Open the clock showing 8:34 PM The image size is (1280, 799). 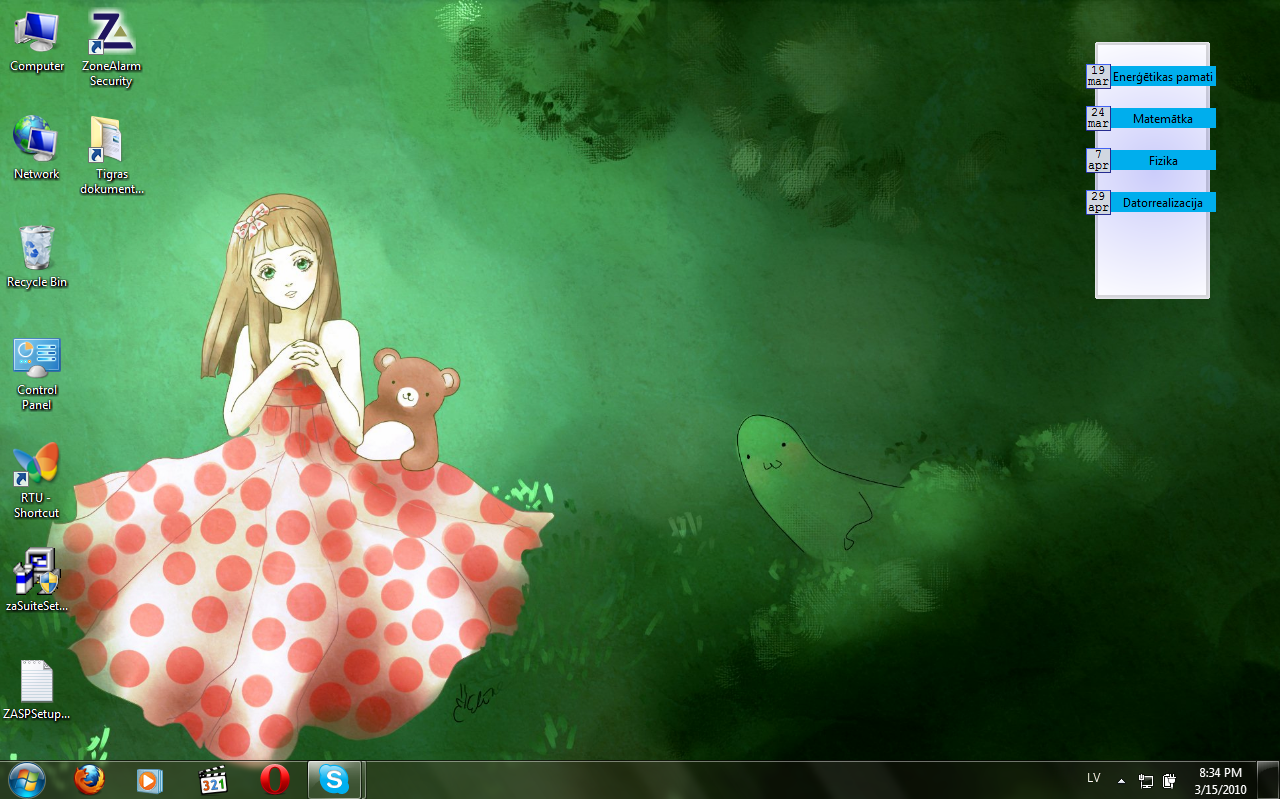[1220, 780]
